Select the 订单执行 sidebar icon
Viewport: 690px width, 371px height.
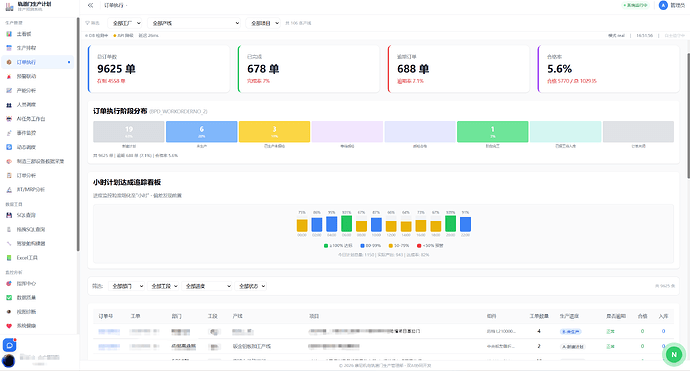tap(9, 62)
